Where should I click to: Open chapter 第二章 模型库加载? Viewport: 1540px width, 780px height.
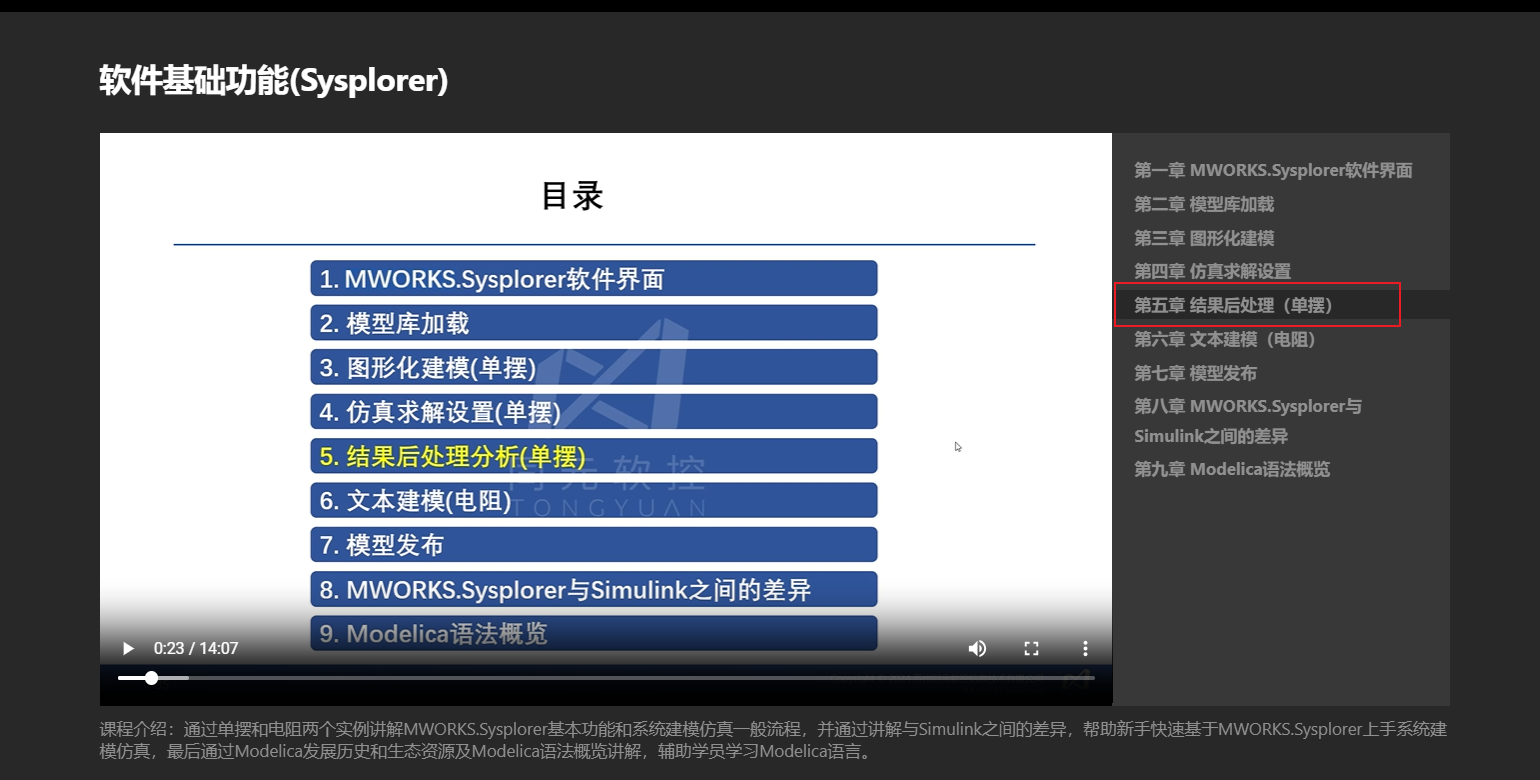tap(1204, 205)
